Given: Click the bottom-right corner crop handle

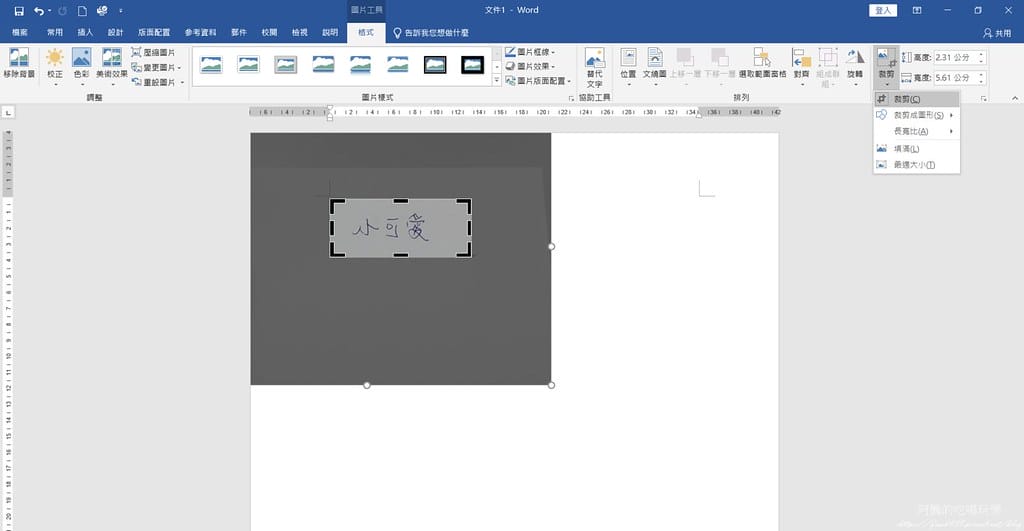Looking at the screenshot, I should click(x=466, y=251).
